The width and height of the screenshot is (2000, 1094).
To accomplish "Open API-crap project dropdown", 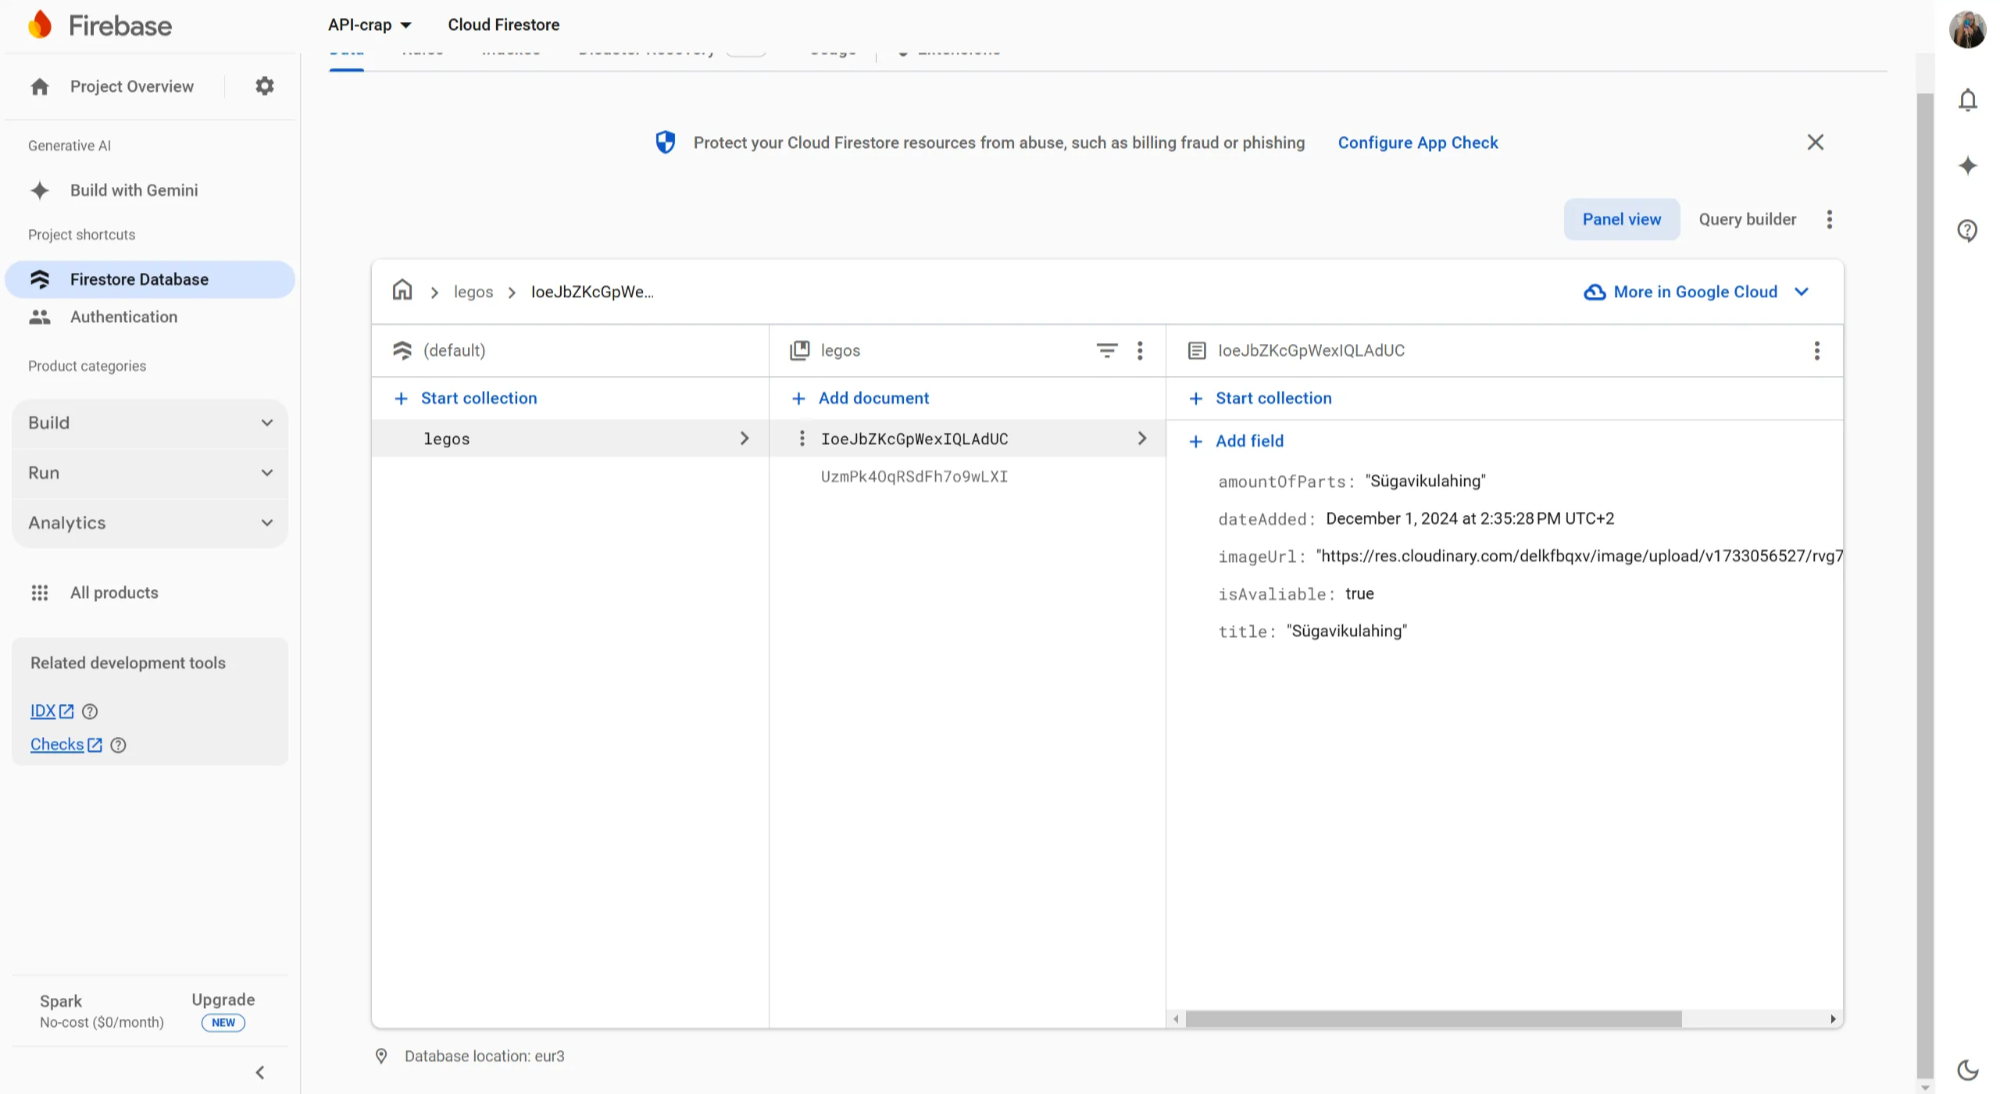I will pos(370,24).
